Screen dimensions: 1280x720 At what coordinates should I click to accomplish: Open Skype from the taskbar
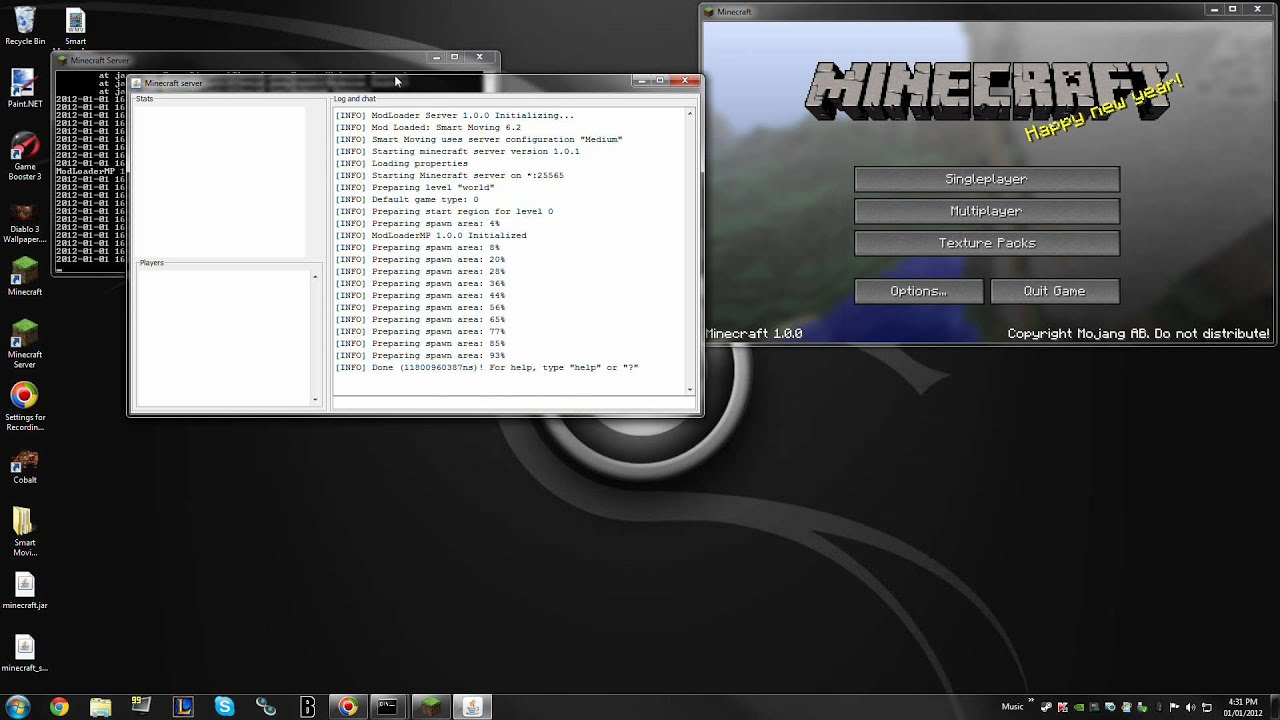[x=224, y=707]
